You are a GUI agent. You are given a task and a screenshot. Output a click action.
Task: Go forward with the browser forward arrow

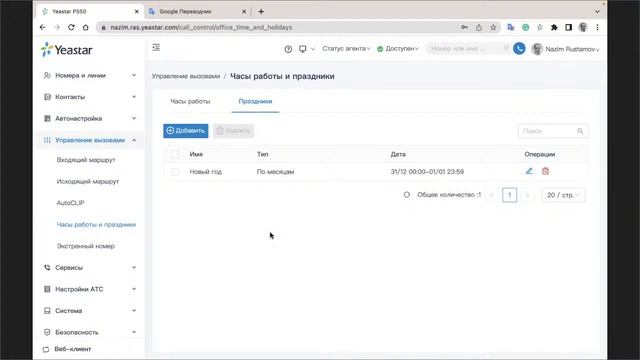coord(57,27)
